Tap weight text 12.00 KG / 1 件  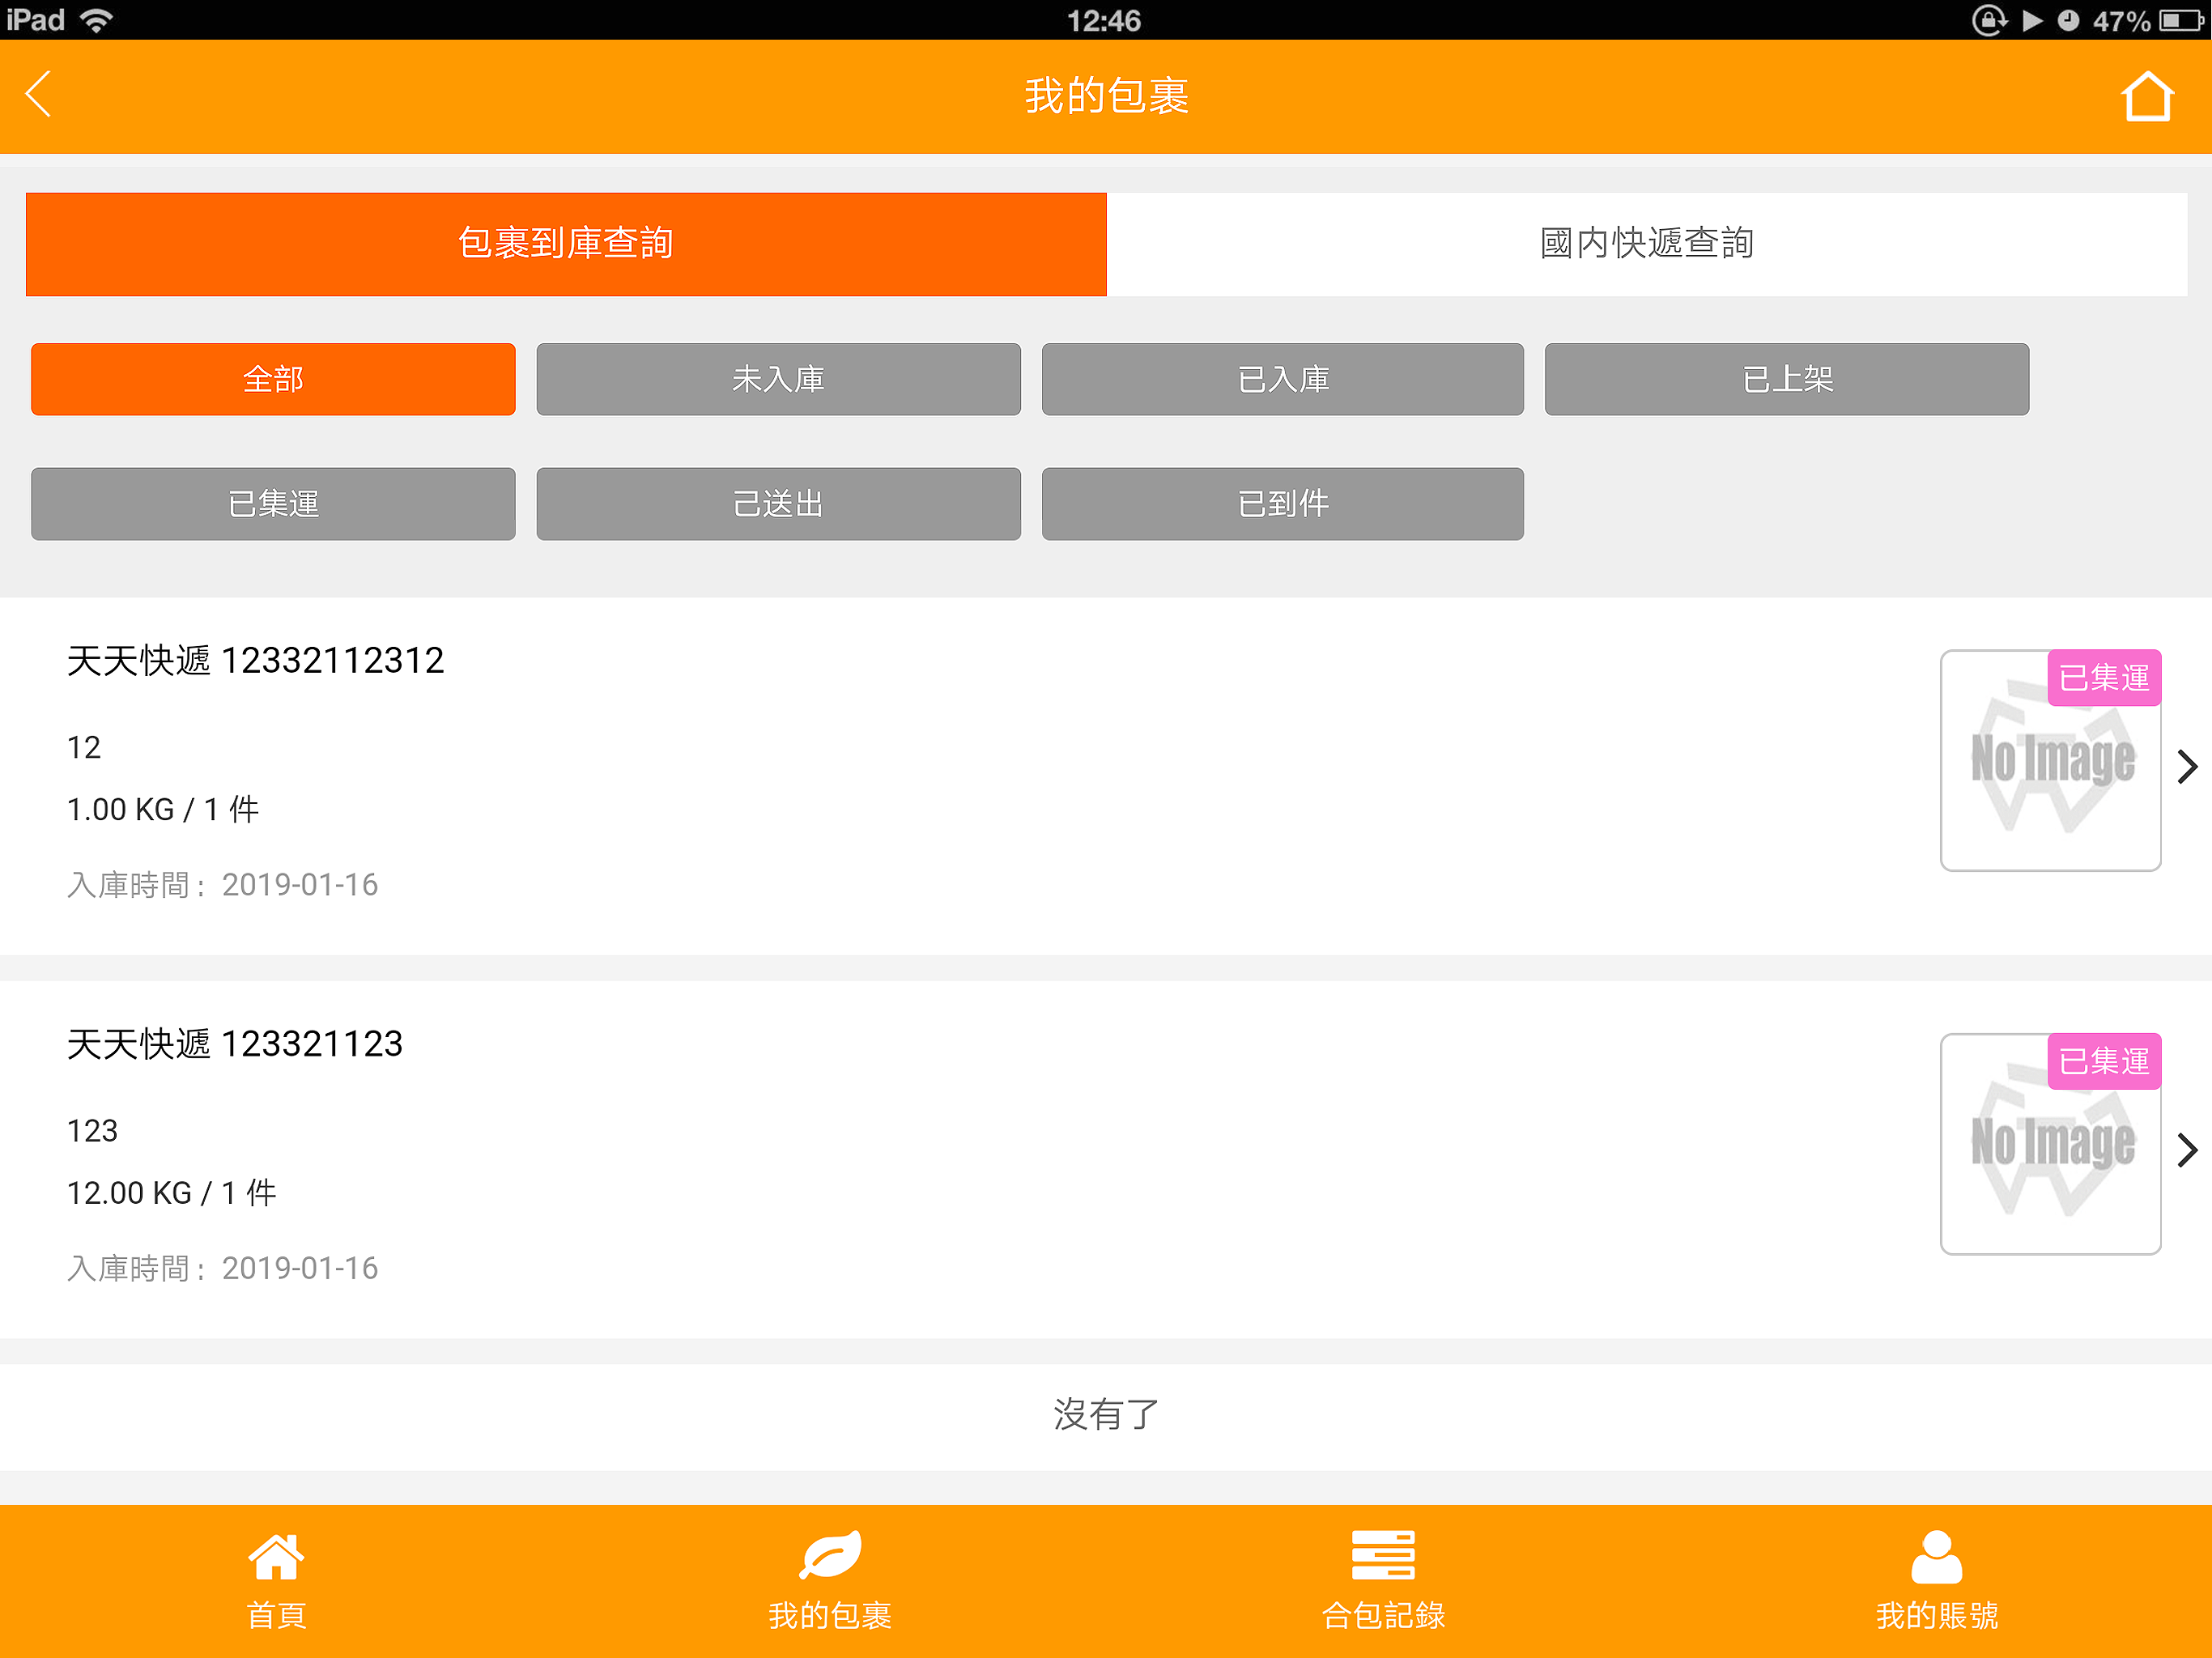[x=172, y=1193]
